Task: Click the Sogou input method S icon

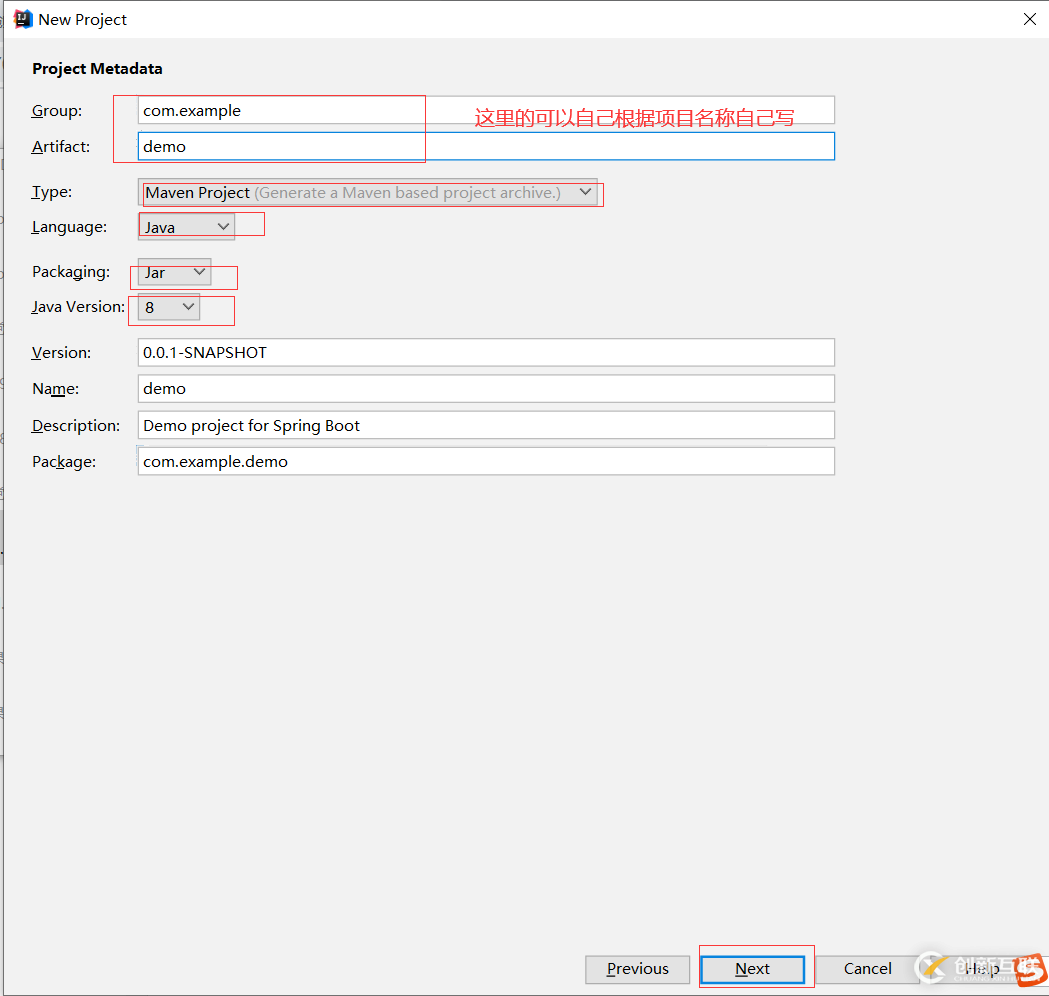Action: (1030, 968)
